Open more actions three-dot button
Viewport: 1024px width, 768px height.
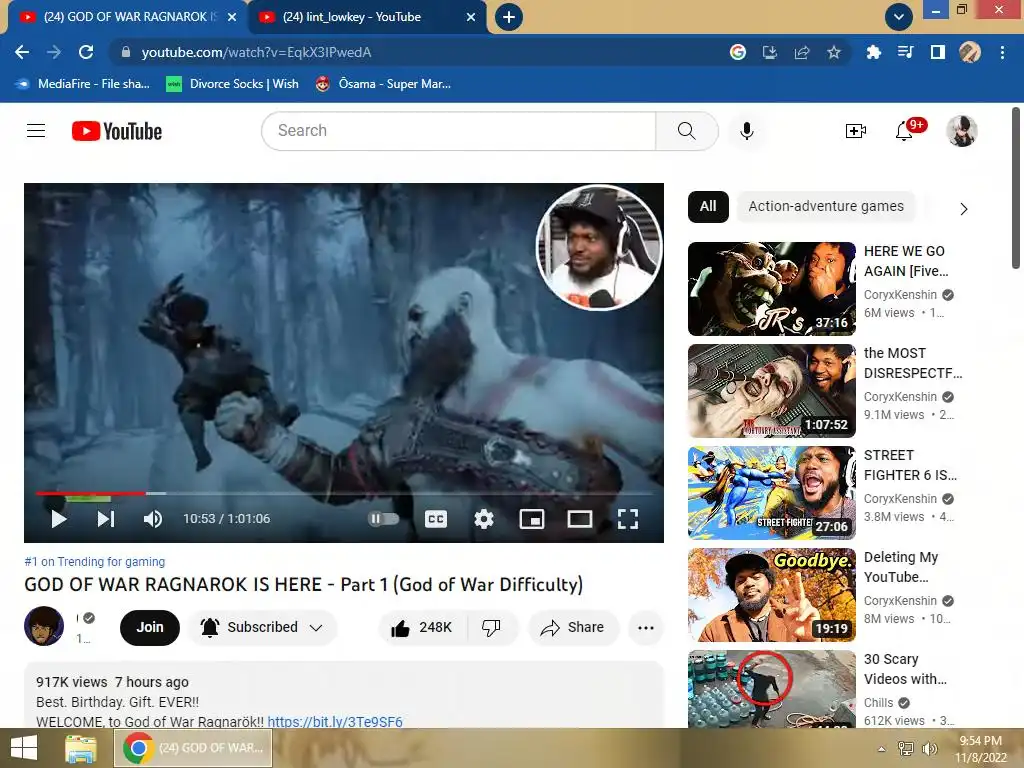click(646, 628)
